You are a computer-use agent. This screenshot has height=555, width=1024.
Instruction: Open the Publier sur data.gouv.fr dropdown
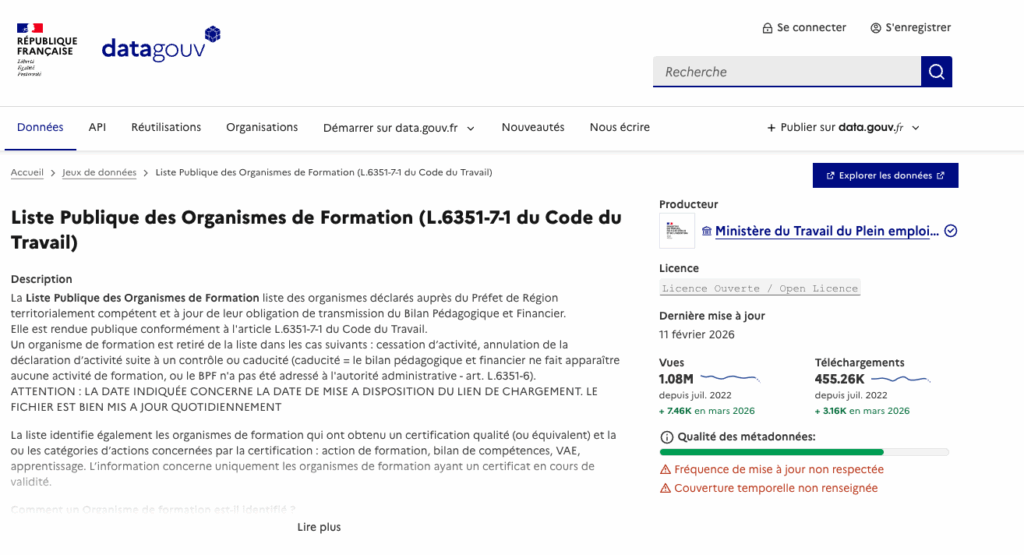click(843, 128)
